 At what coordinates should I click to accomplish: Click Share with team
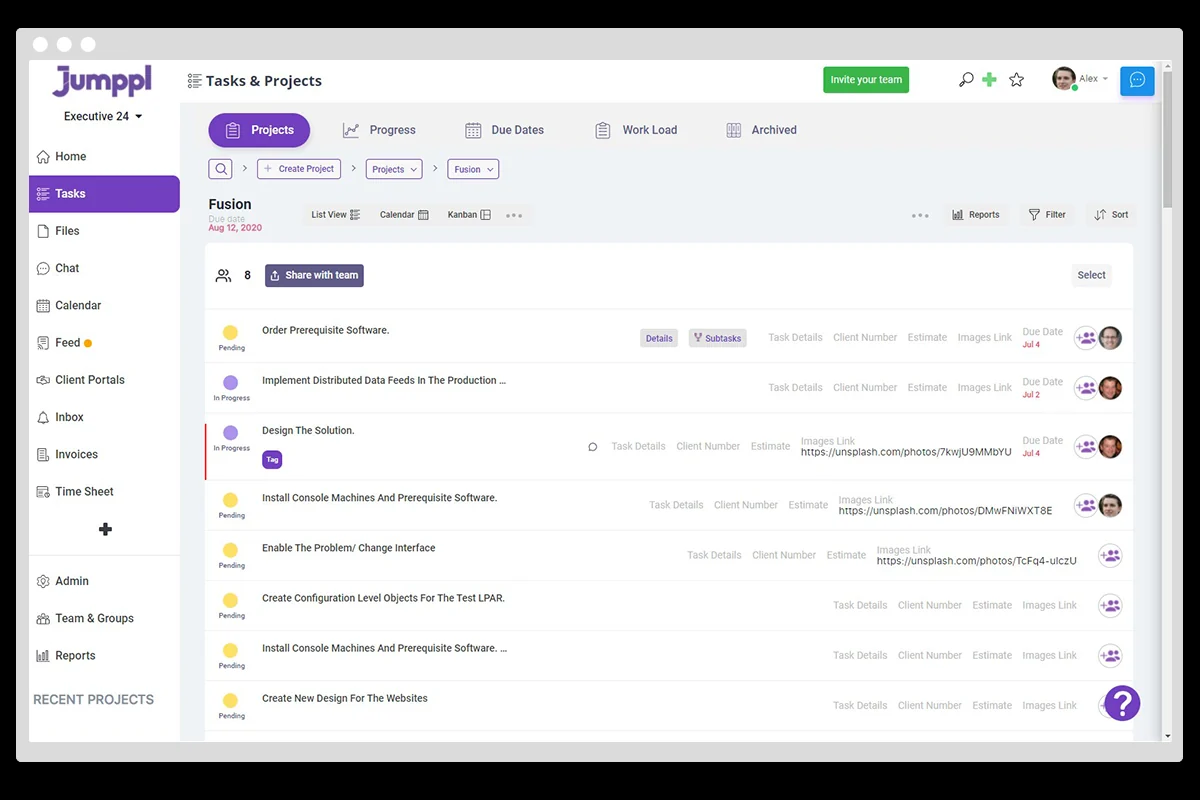314,275
